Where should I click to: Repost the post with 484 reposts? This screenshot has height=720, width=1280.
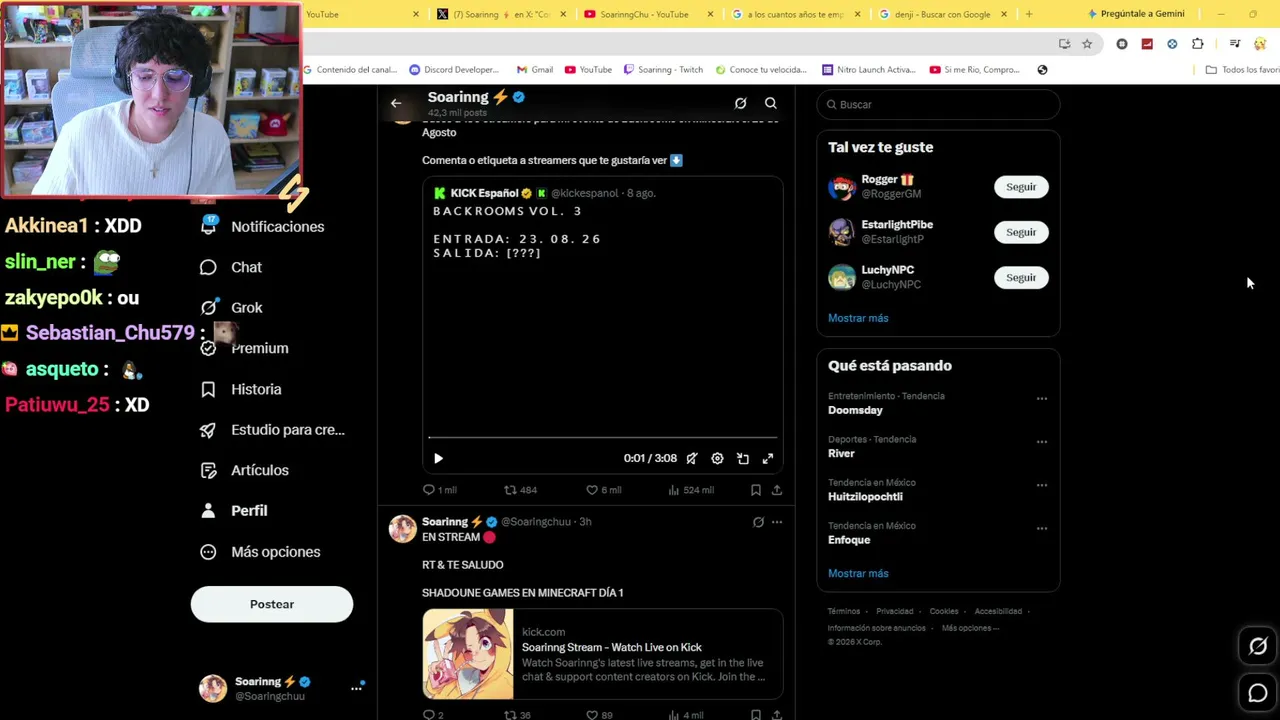(x=520, y=490)
